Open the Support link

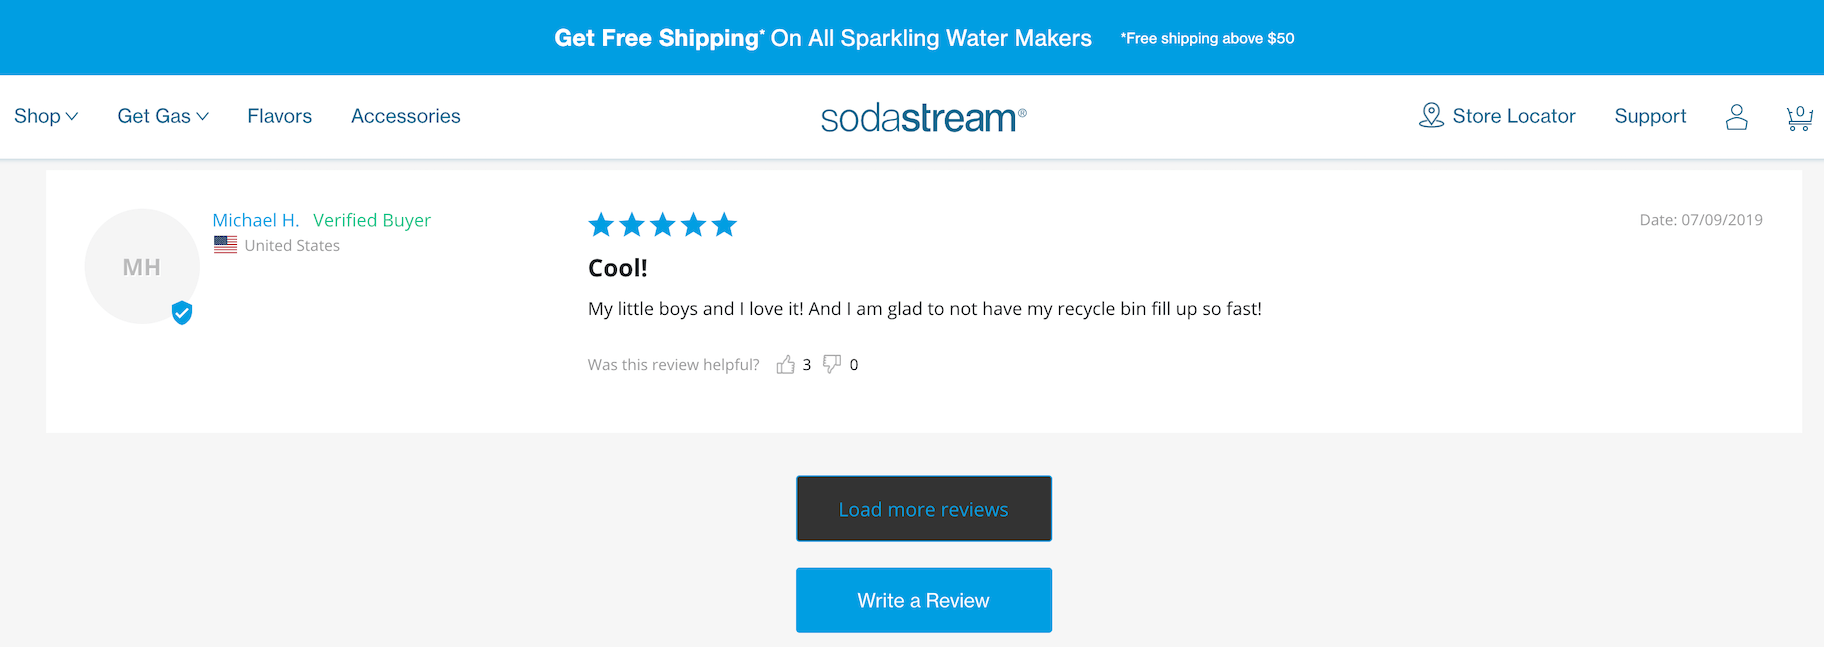point(1650,116)
